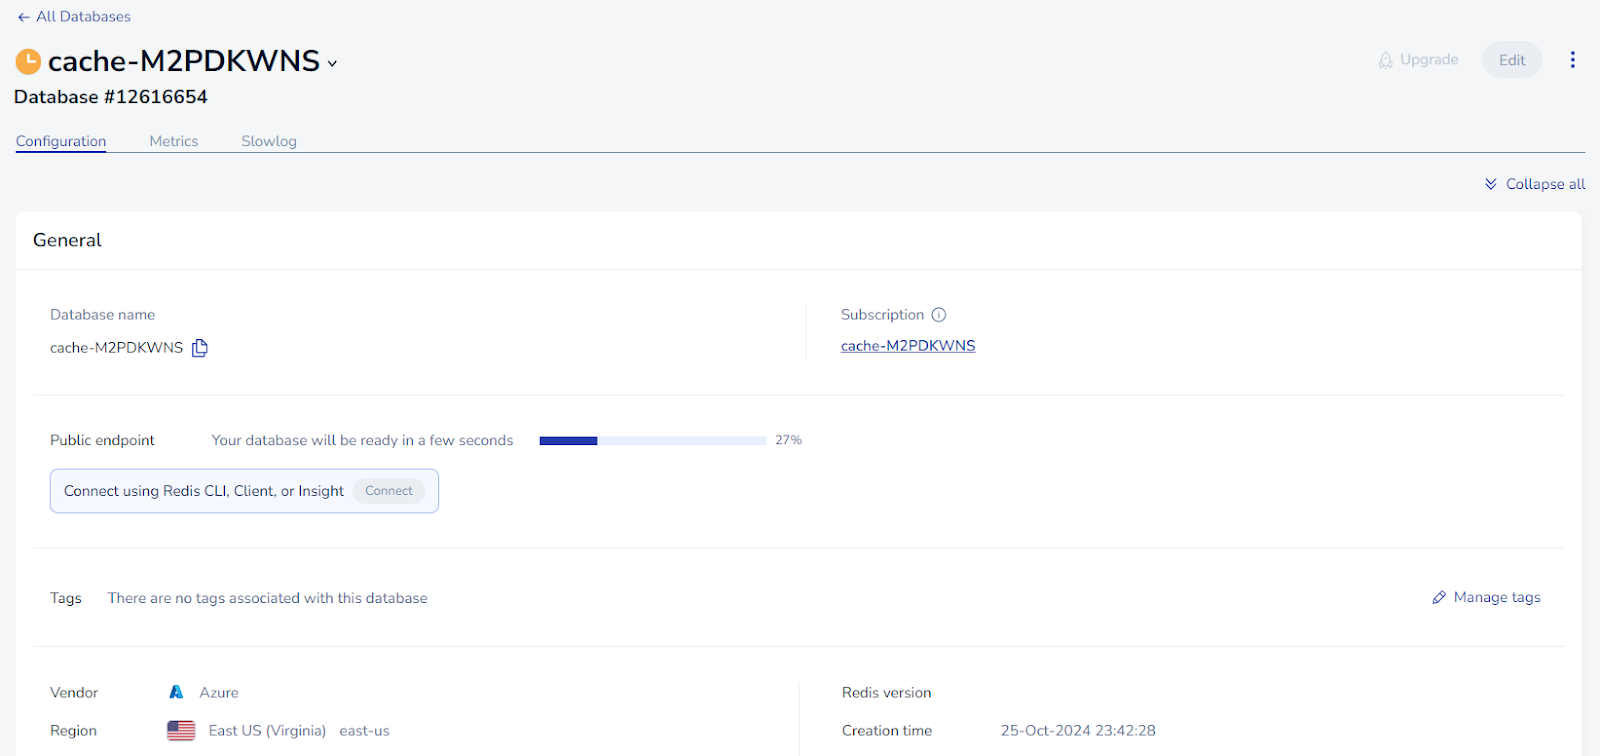Click the US flag region icon
This screenshot has width=1600, height=756.
(181, 731)
